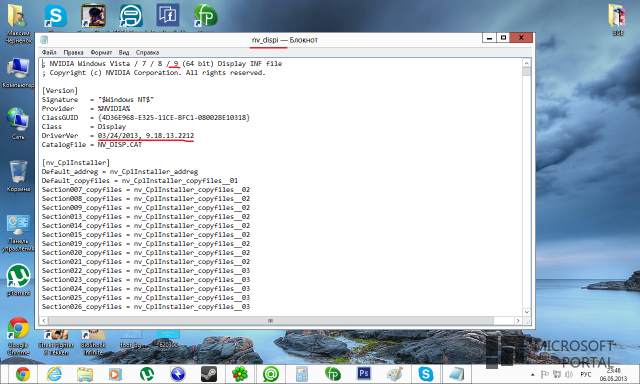Open µTorrent from the taskbar
The height and width of the screenshot is (384, 640).
[x=147, y=374]
